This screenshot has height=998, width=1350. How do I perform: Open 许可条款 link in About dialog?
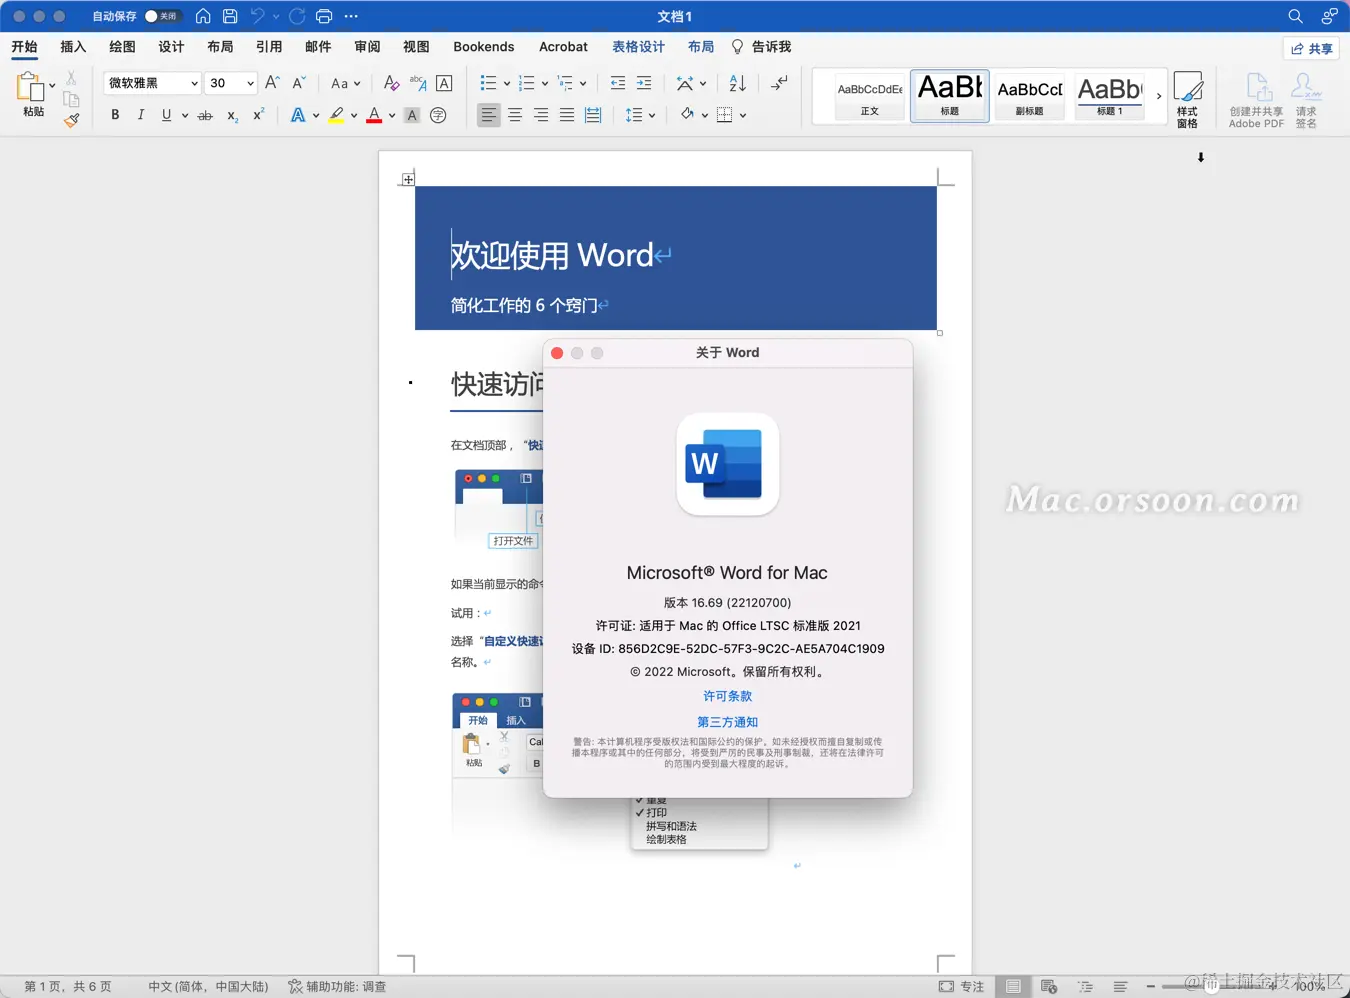tap(727, 696)
